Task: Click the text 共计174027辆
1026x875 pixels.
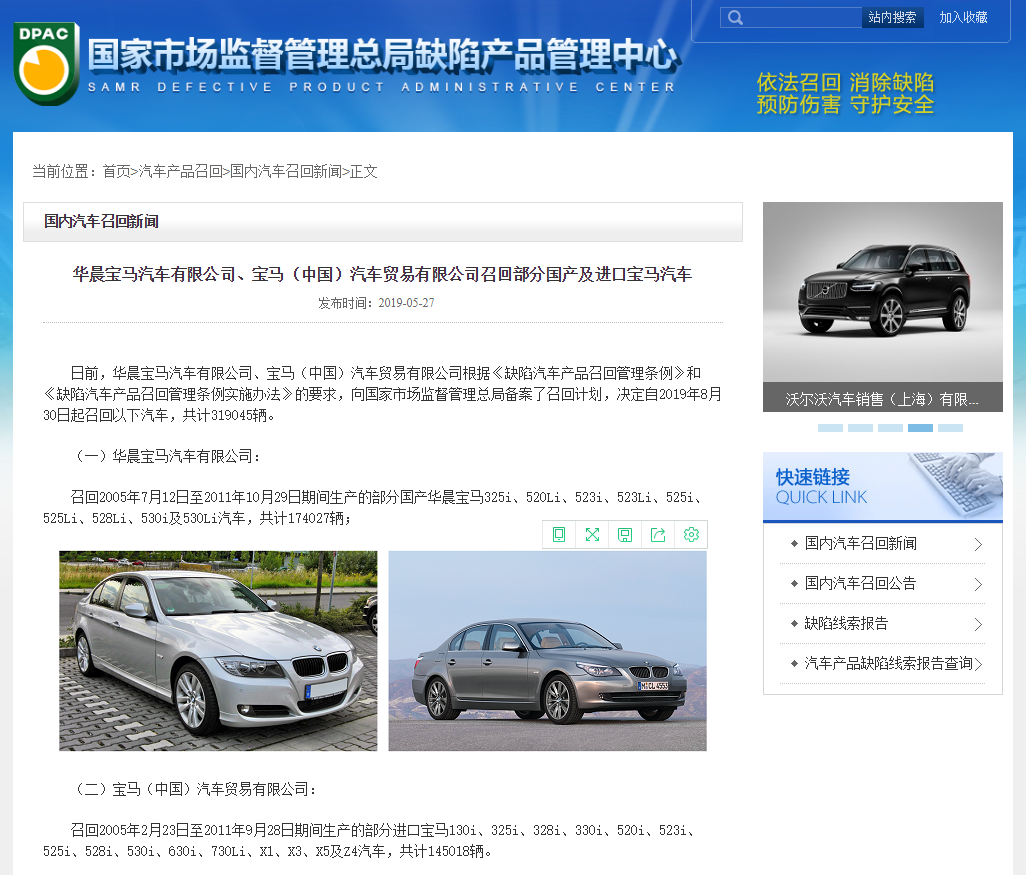Action: [x=301, y=518]
